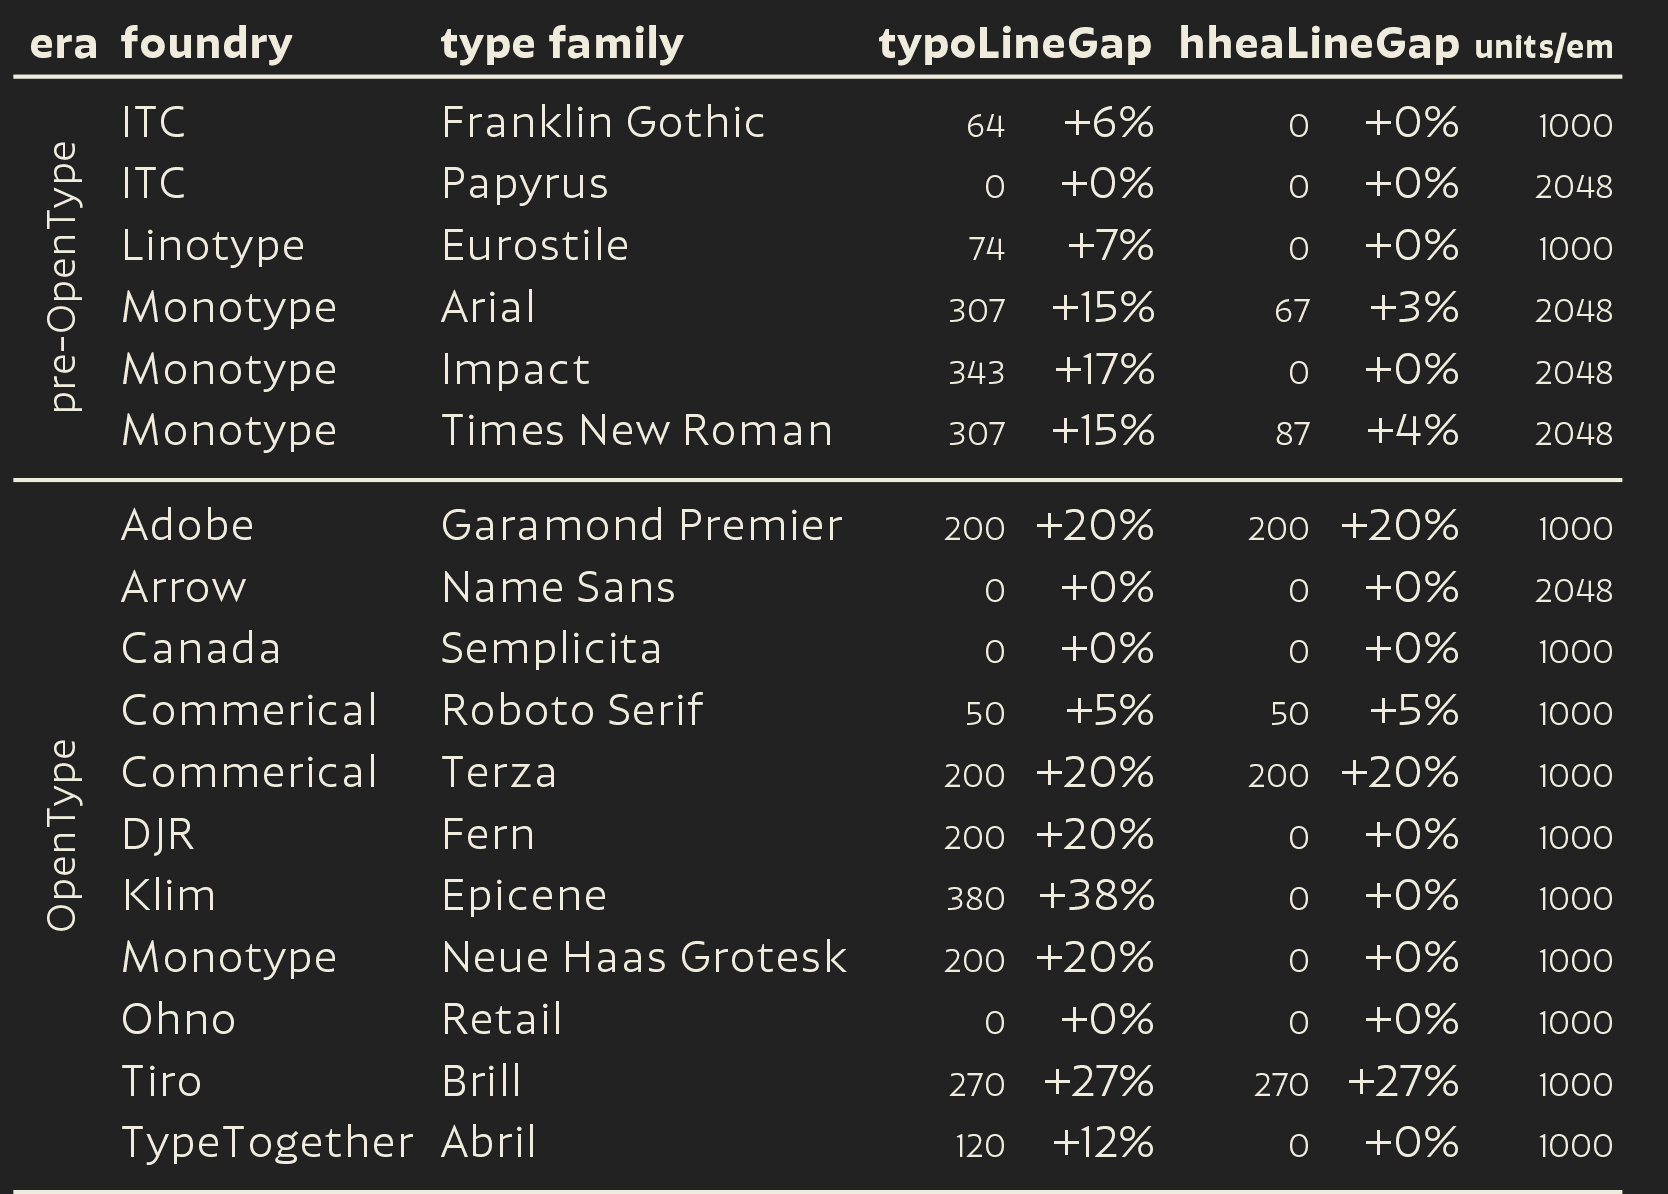Click the Times New Roman row name
The image size is (1668, 1194).
click(x=637, y=430)
